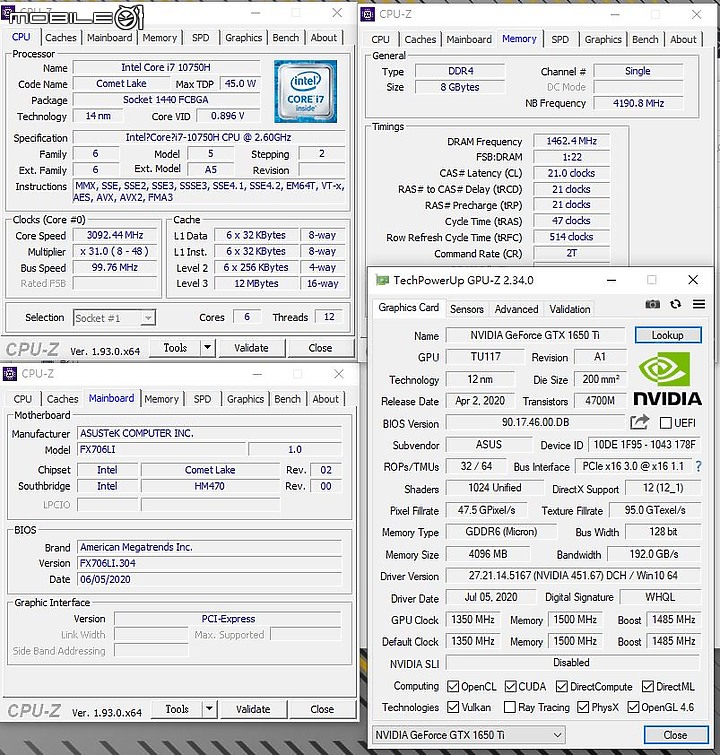
Task: Click processor name Intel Core i7 10750H
Action: 166,67
